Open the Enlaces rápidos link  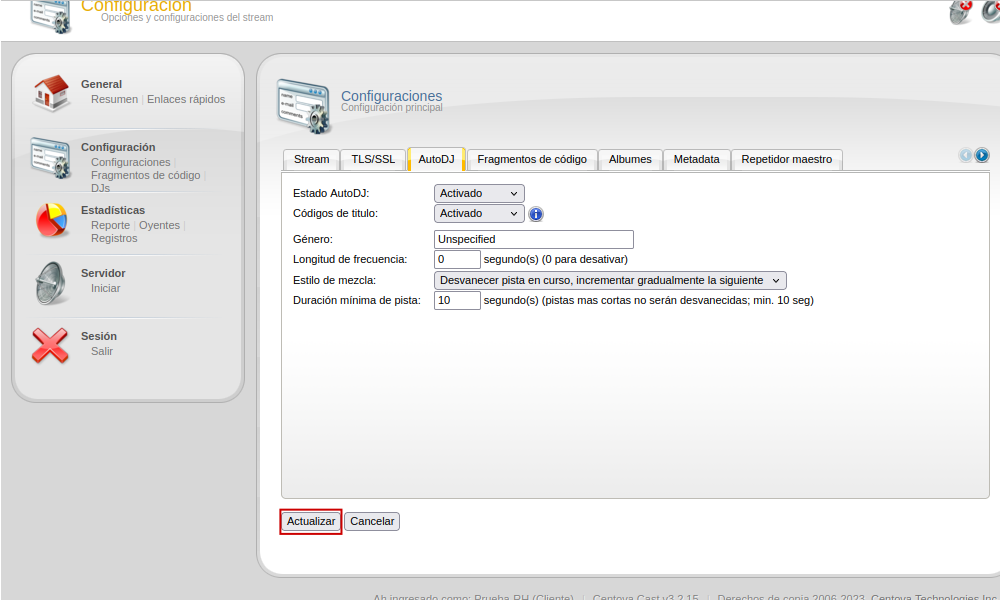pyautogui.click(x=186, y=99)
